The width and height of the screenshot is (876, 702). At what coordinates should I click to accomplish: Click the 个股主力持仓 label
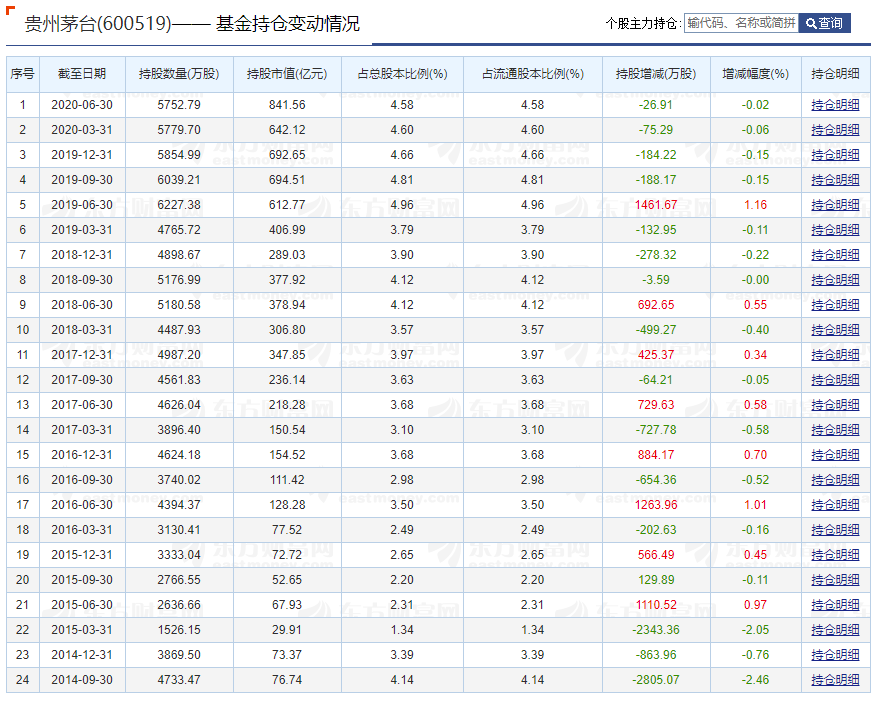643,23
